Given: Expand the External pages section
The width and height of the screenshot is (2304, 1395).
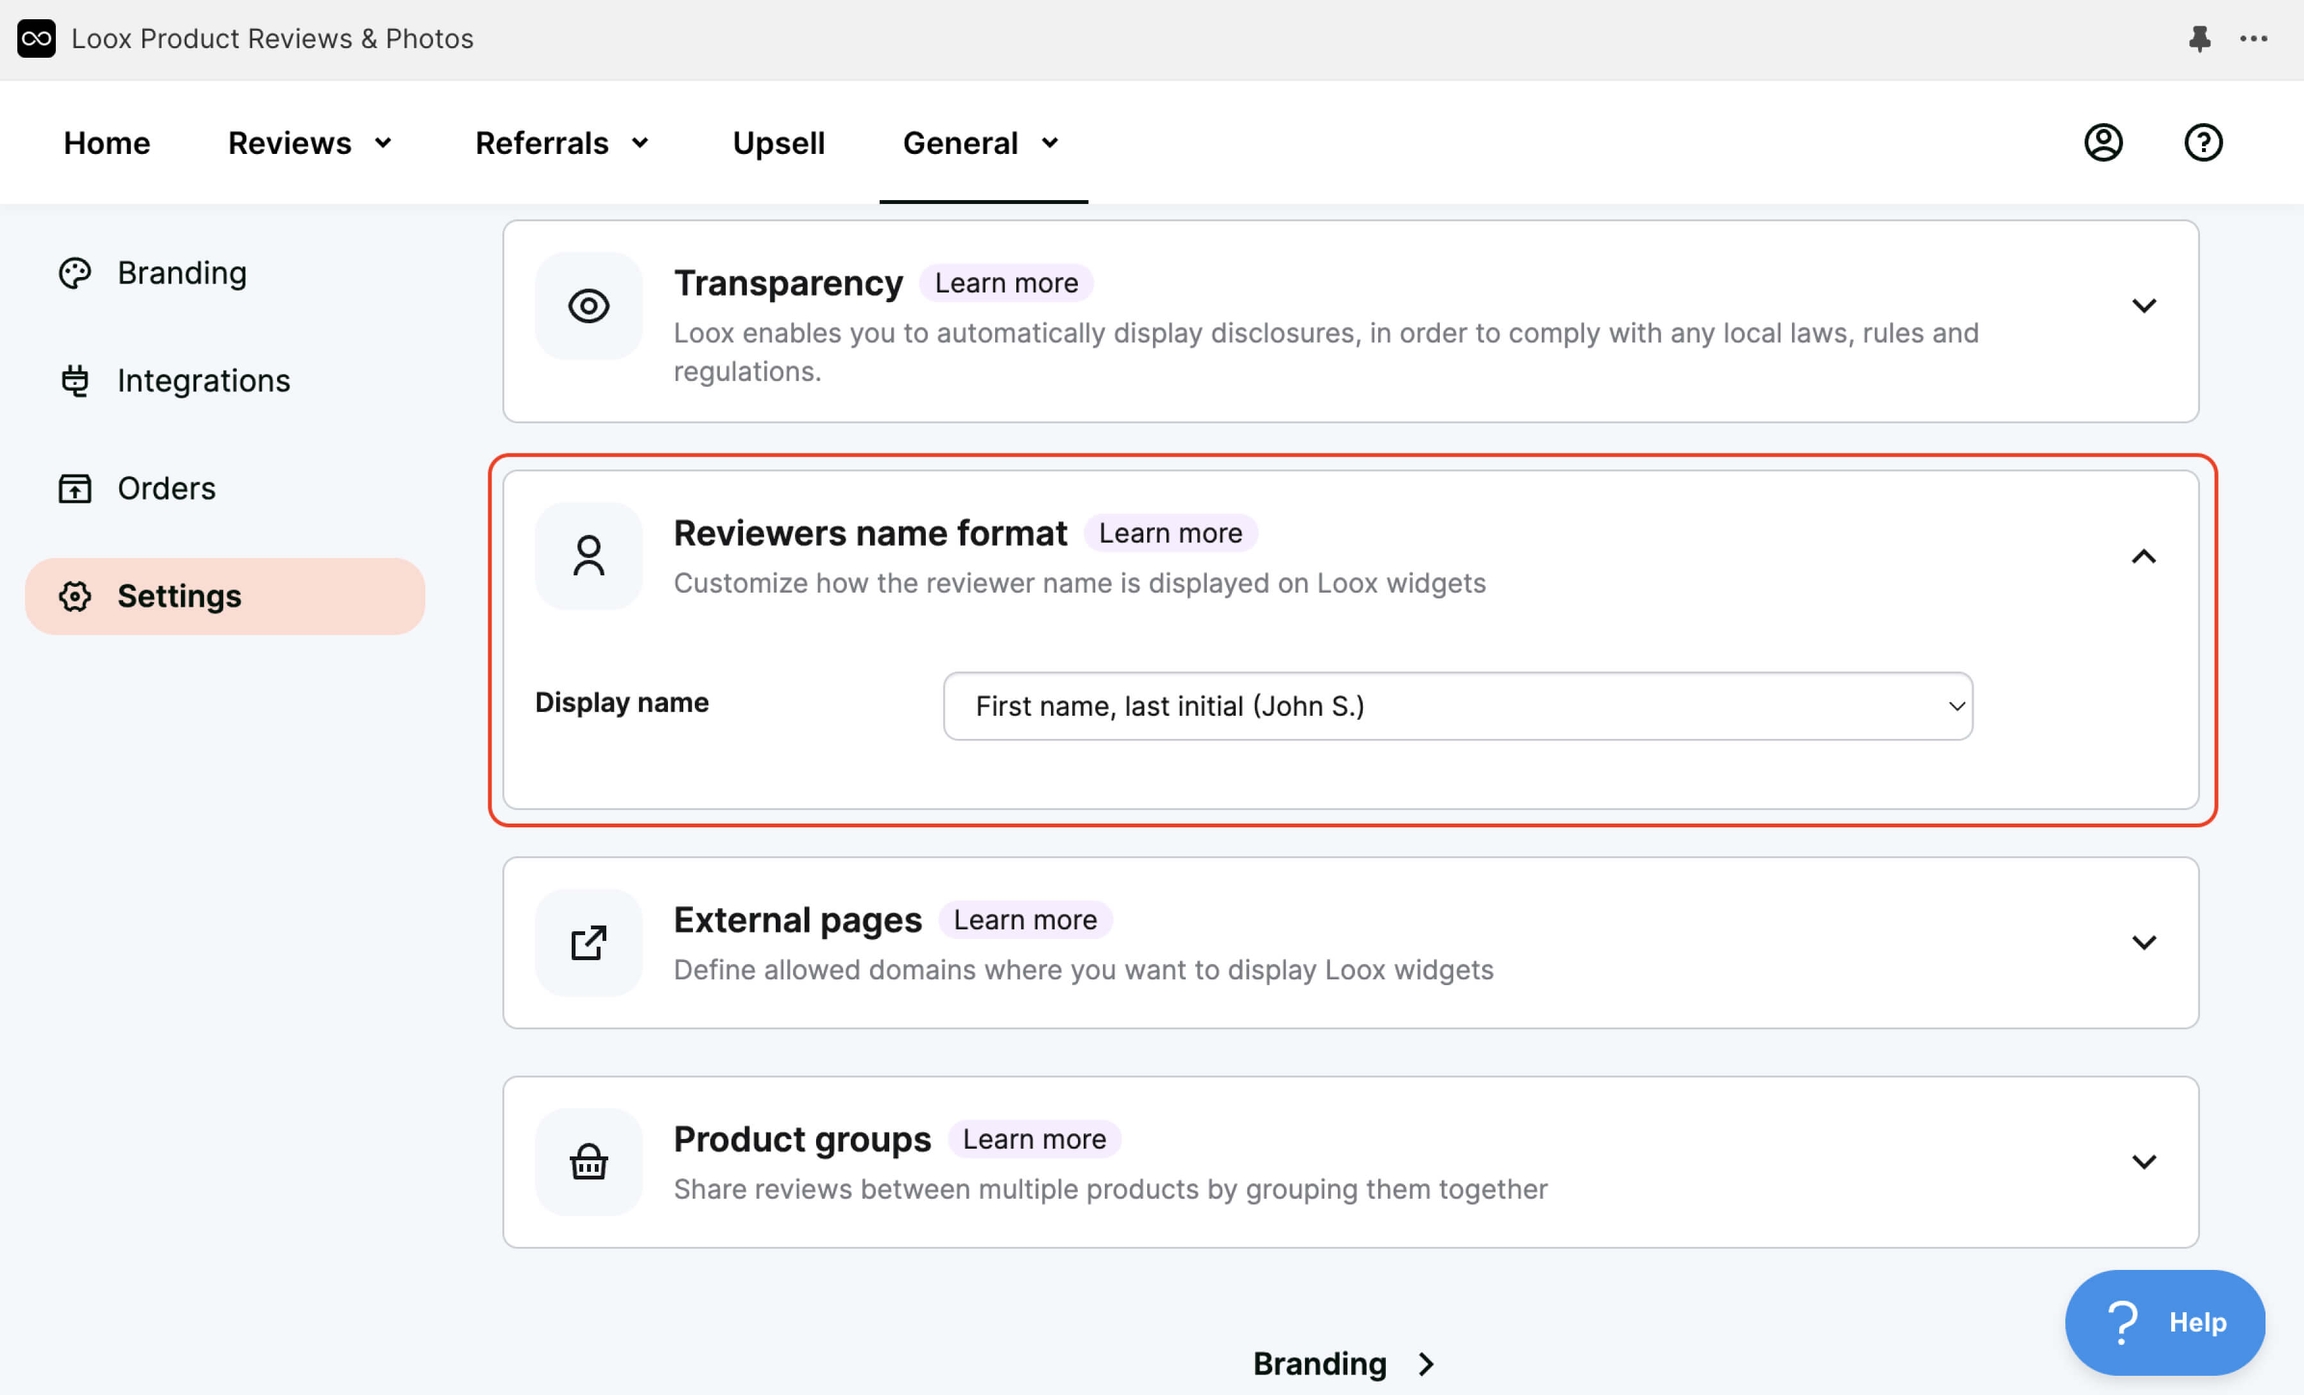Looking at the screenshot, I should 2144,941.
